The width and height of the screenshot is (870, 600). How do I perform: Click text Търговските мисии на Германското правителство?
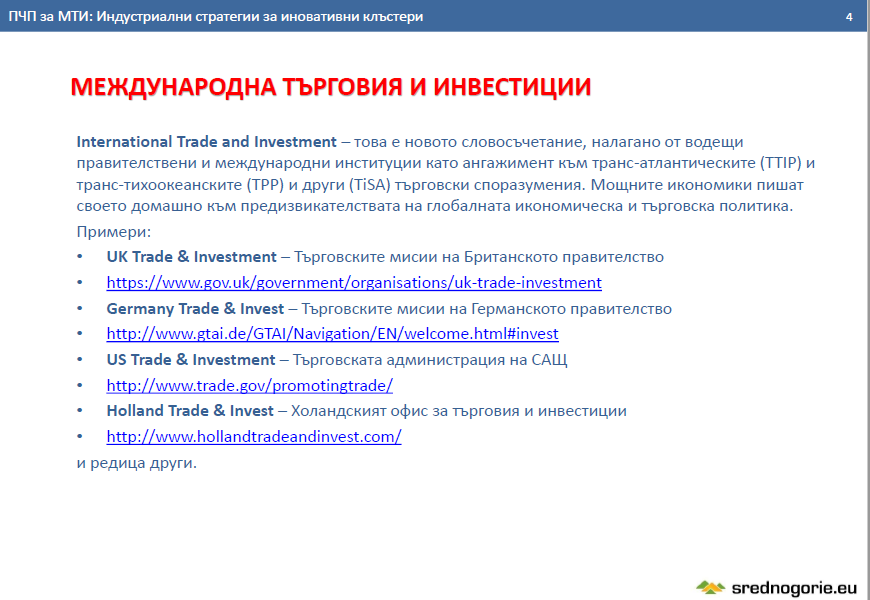[487, 309]
